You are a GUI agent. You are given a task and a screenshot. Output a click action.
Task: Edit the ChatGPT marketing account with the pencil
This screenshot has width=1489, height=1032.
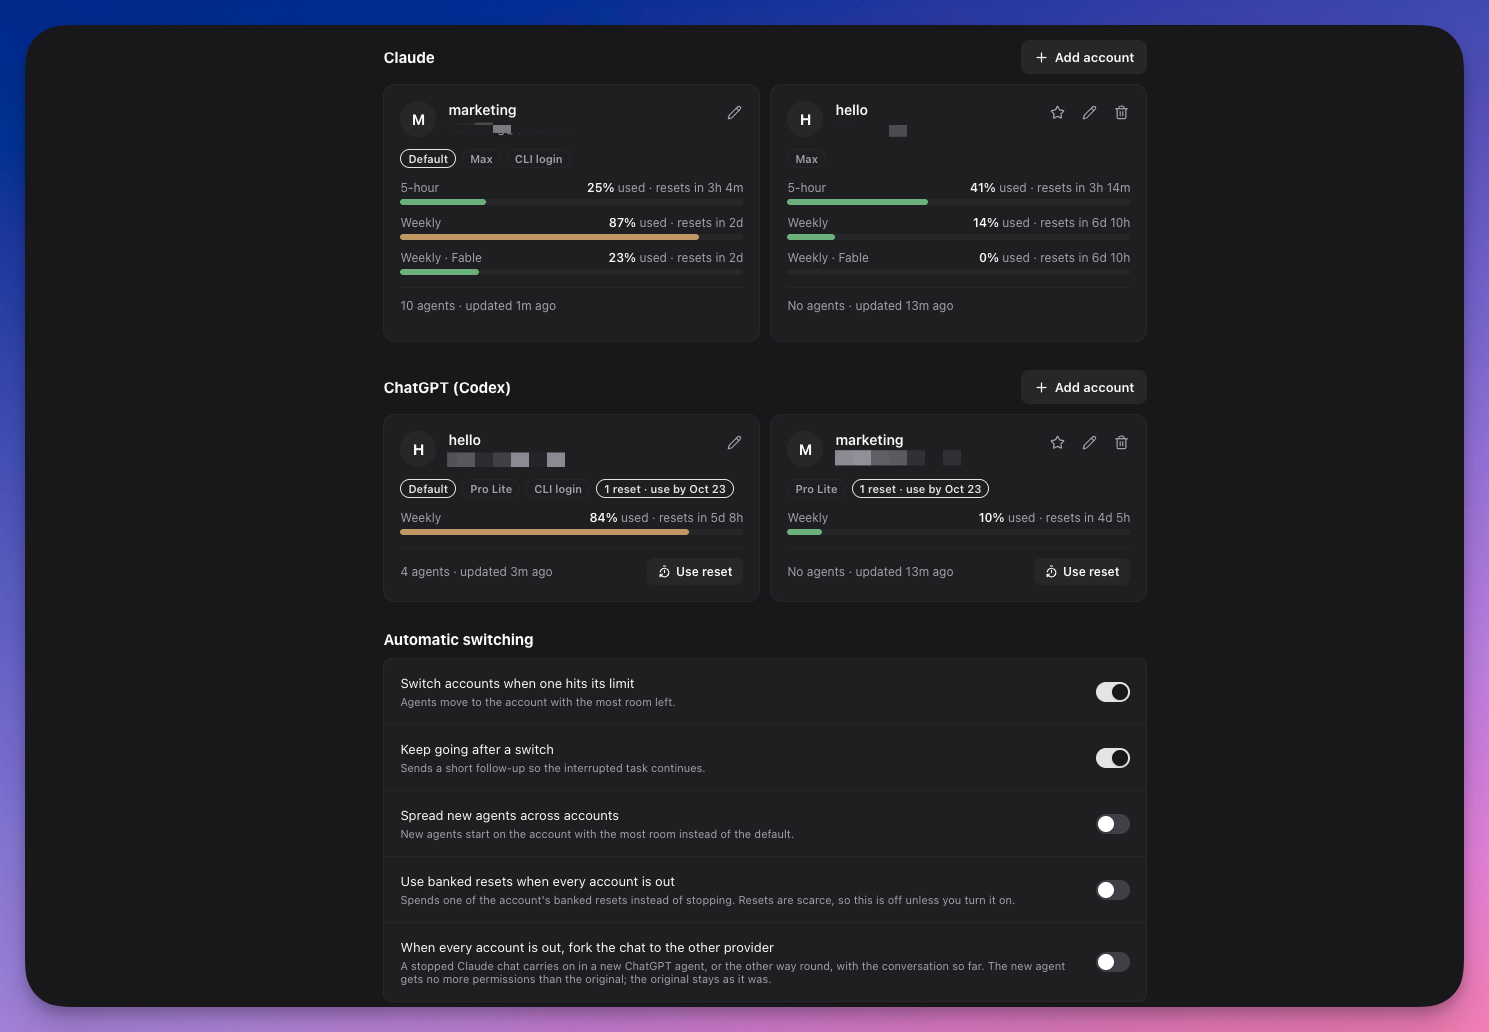click(1089, 443)
